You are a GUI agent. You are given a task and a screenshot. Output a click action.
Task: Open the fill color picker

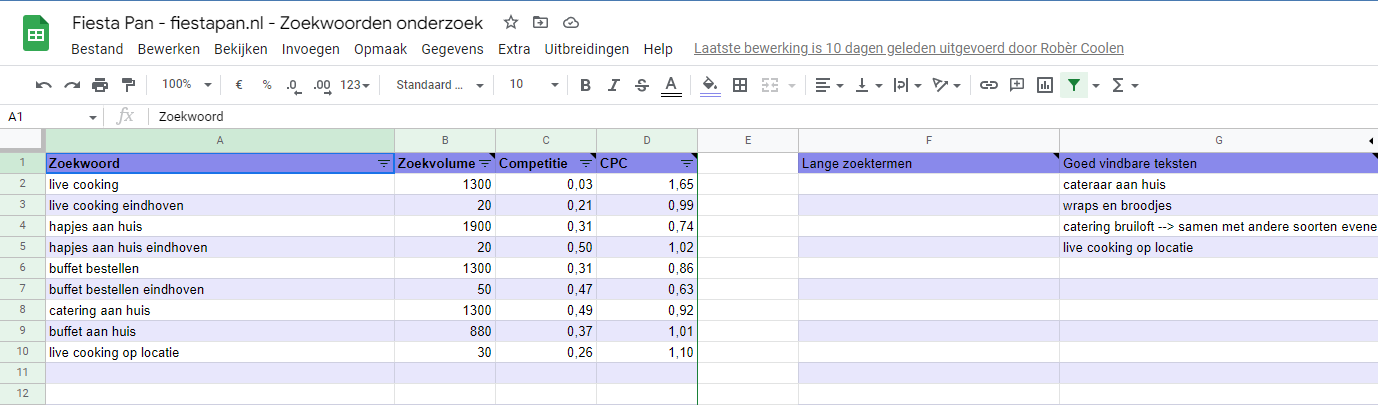tap(710, 85)
